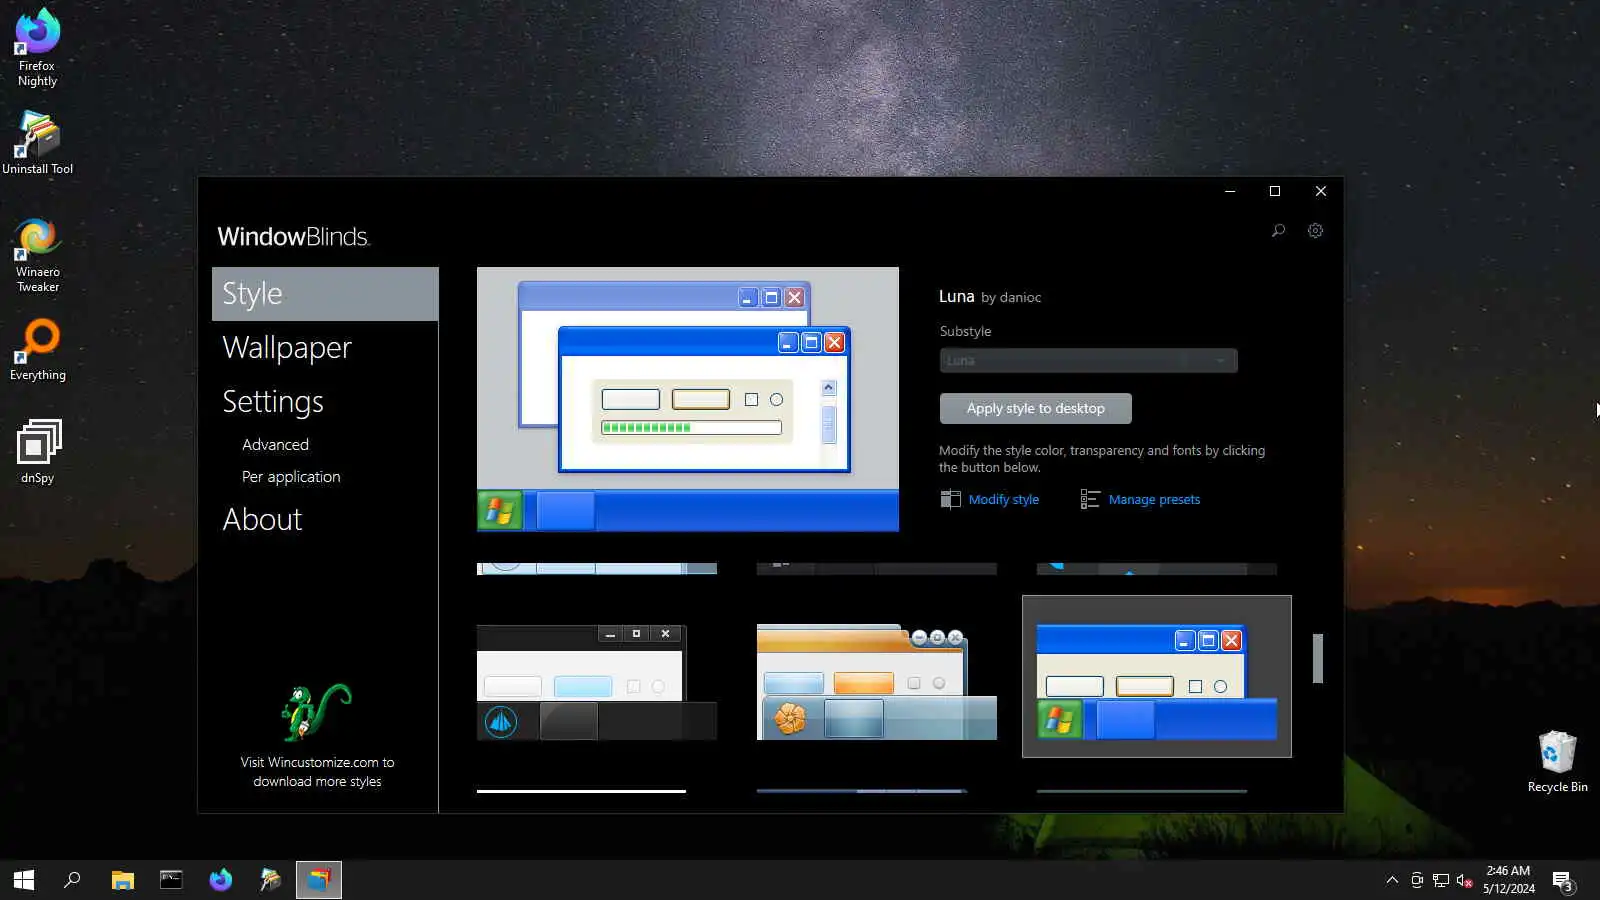Open the Windows Start menu

click(x=24, y=880)
